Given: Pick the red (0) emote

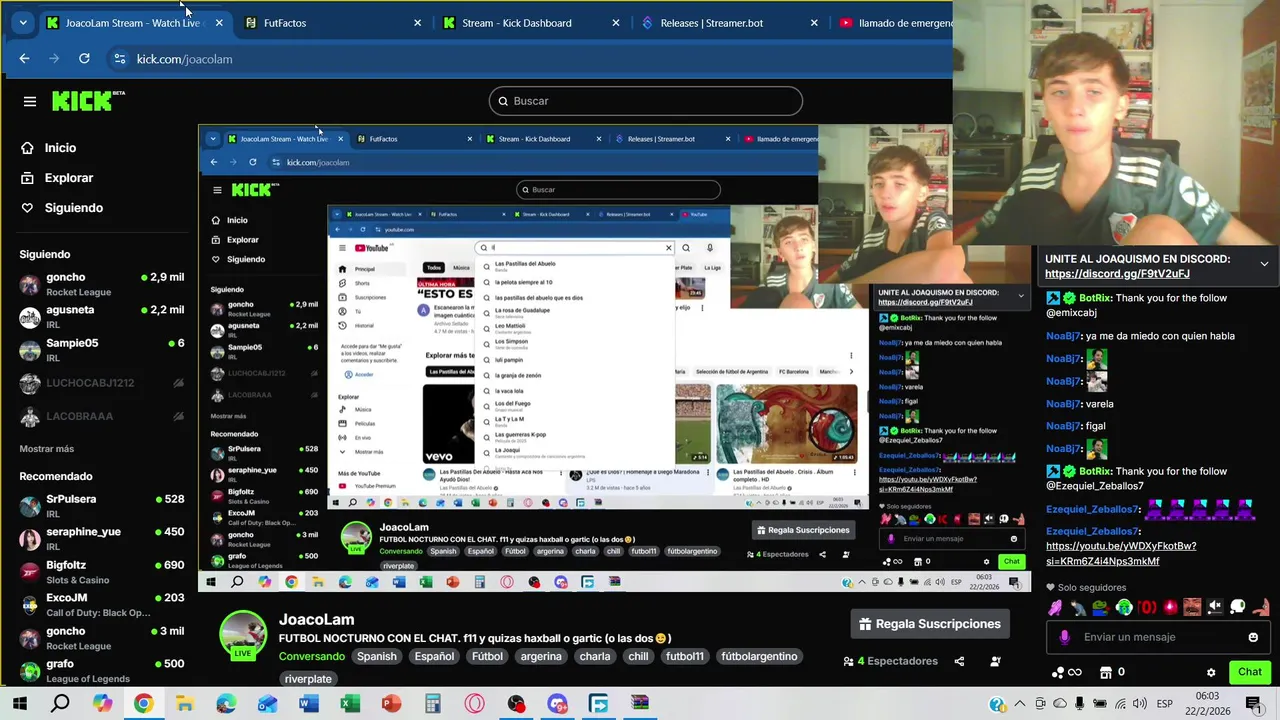Looking at the screenshot, I should coord(1146,607).
